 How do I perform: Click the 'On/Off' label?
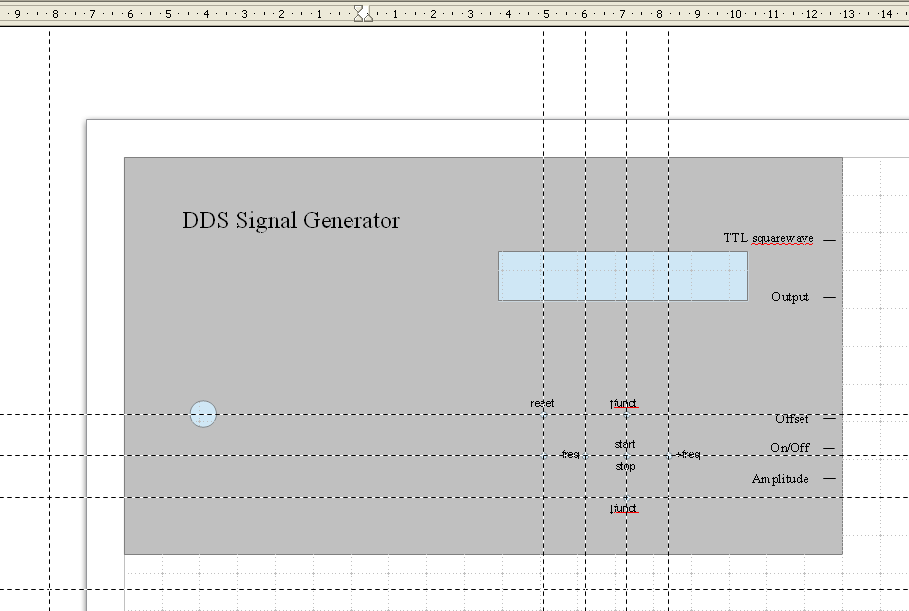(790, 448)
